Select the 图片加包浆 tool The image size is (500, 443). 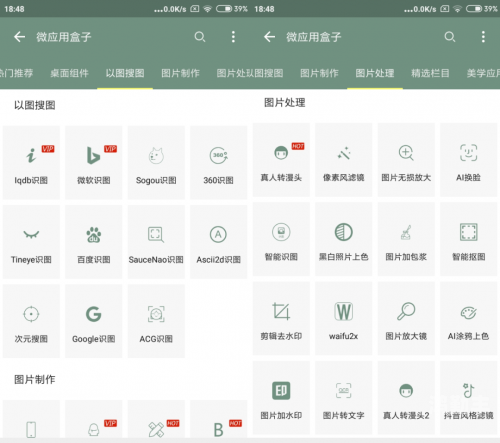(x=406, y=239)
